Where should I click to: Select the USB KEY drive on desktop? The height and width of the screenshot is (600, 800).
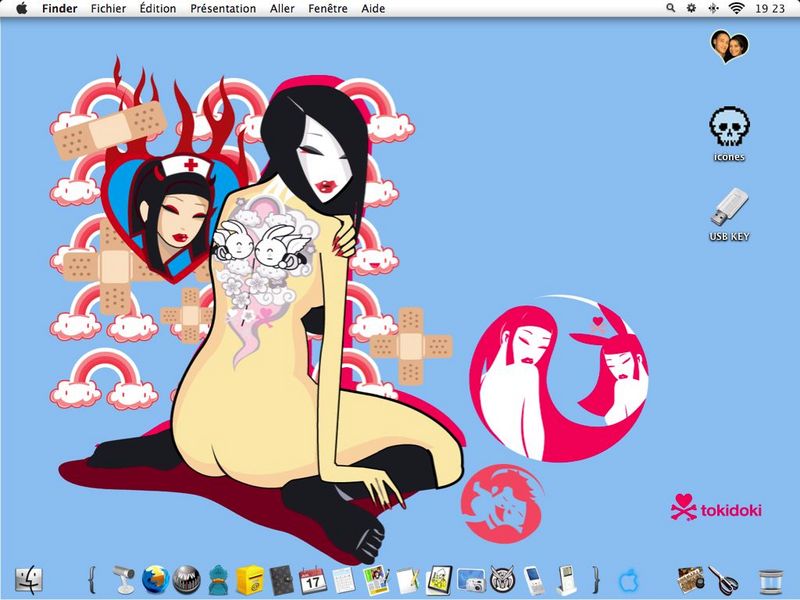tap(729, 207)
